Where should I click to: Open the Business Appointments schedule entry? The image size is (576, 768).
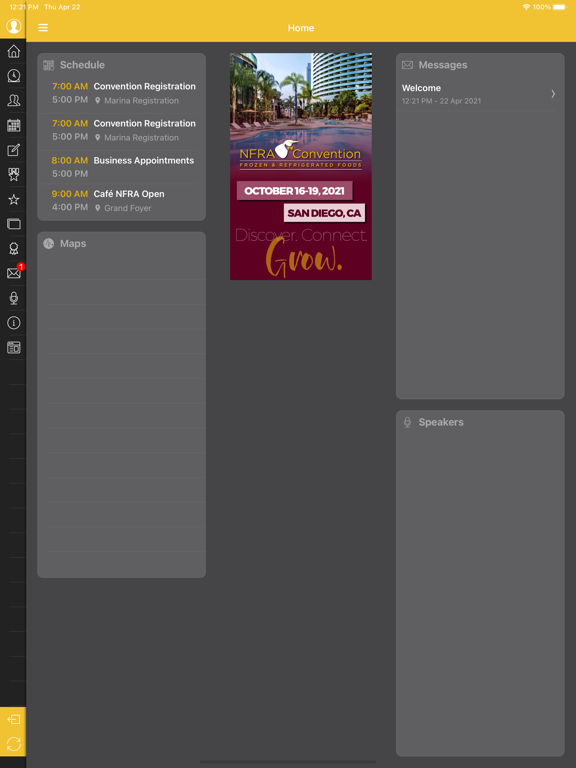point(121,167)
